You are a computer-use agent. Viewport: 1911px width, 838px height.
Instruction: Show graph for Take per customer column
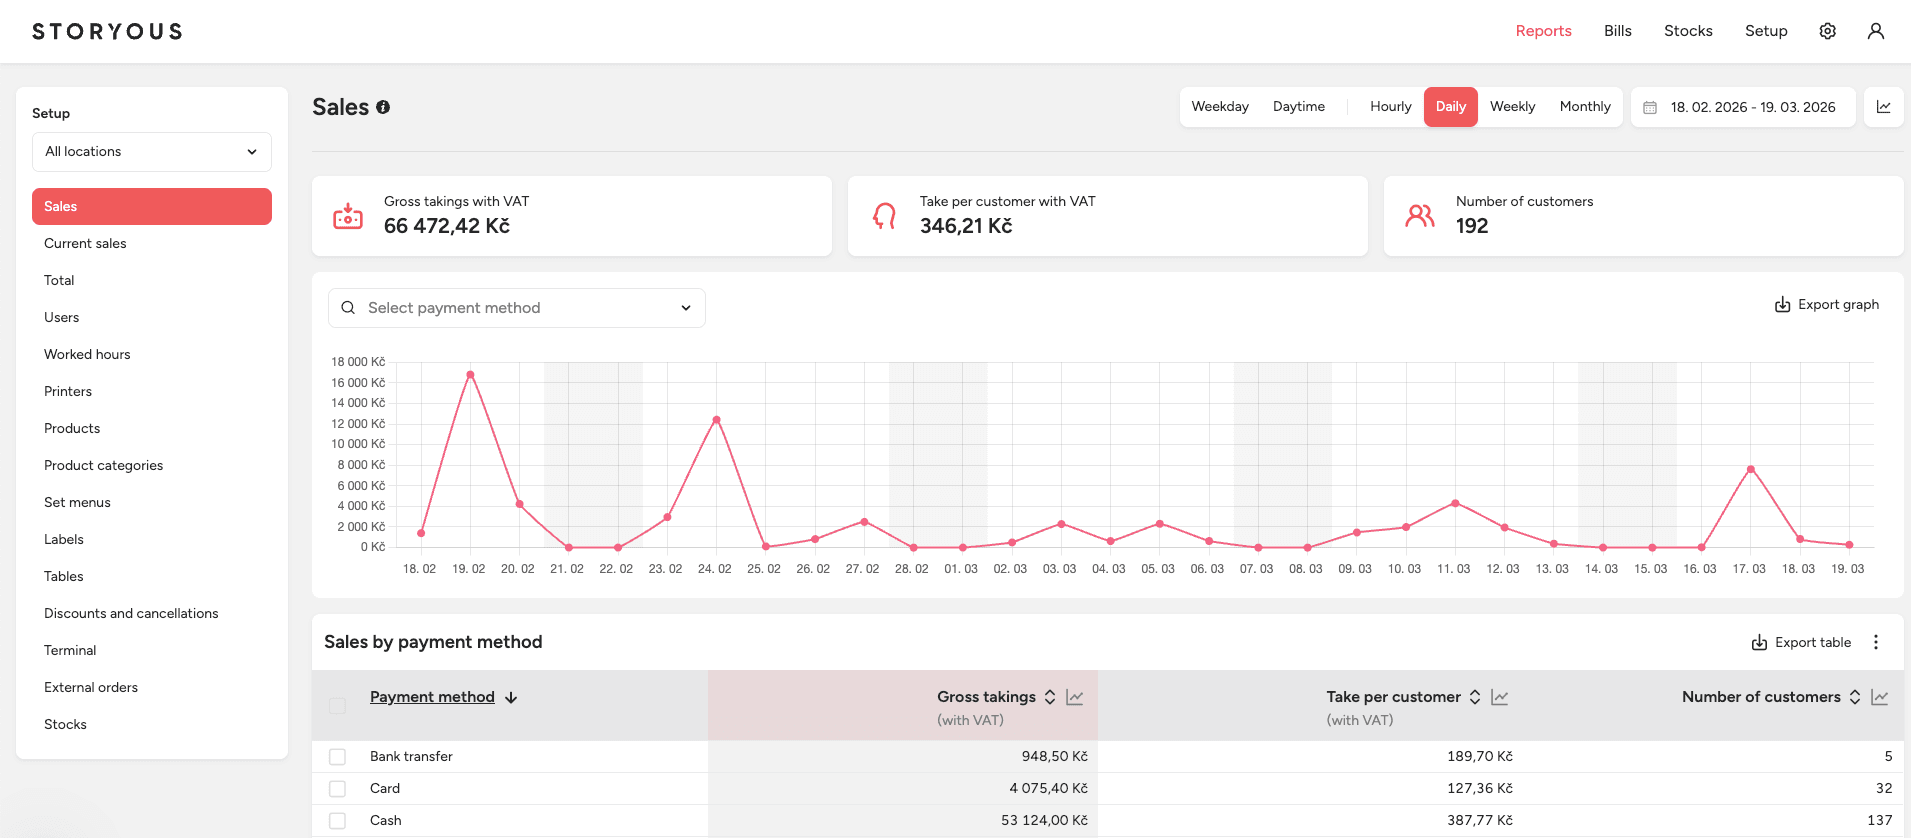pos(1499,697)
